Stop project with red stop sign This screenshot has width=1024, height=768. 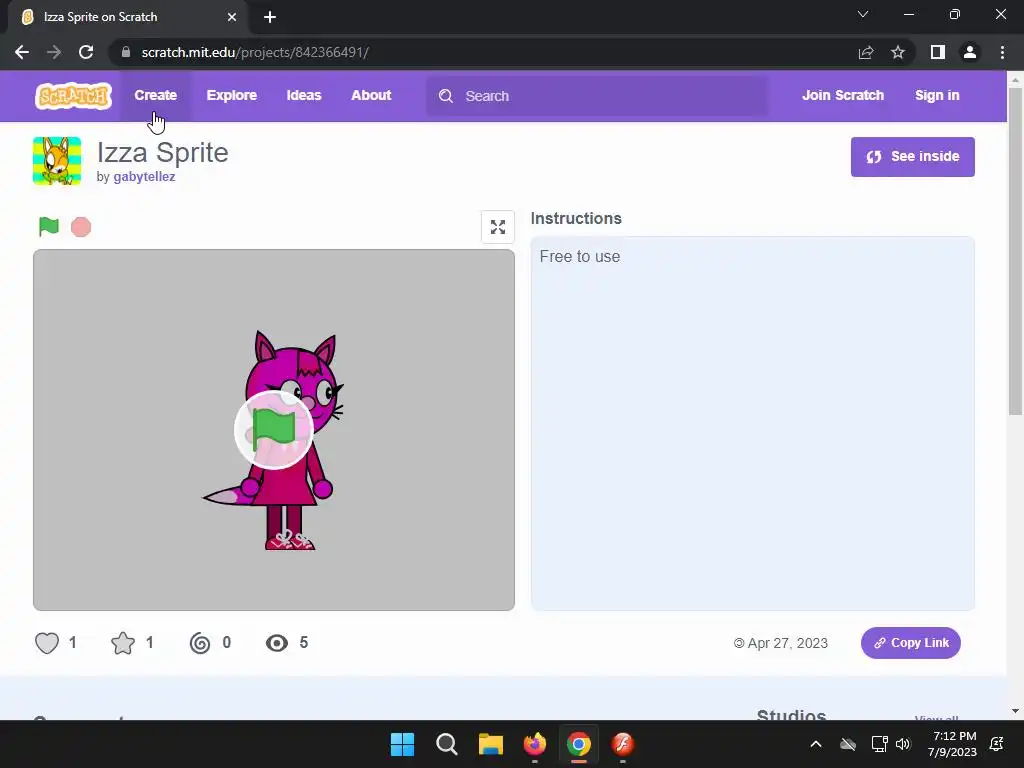(x=81, y=227)
